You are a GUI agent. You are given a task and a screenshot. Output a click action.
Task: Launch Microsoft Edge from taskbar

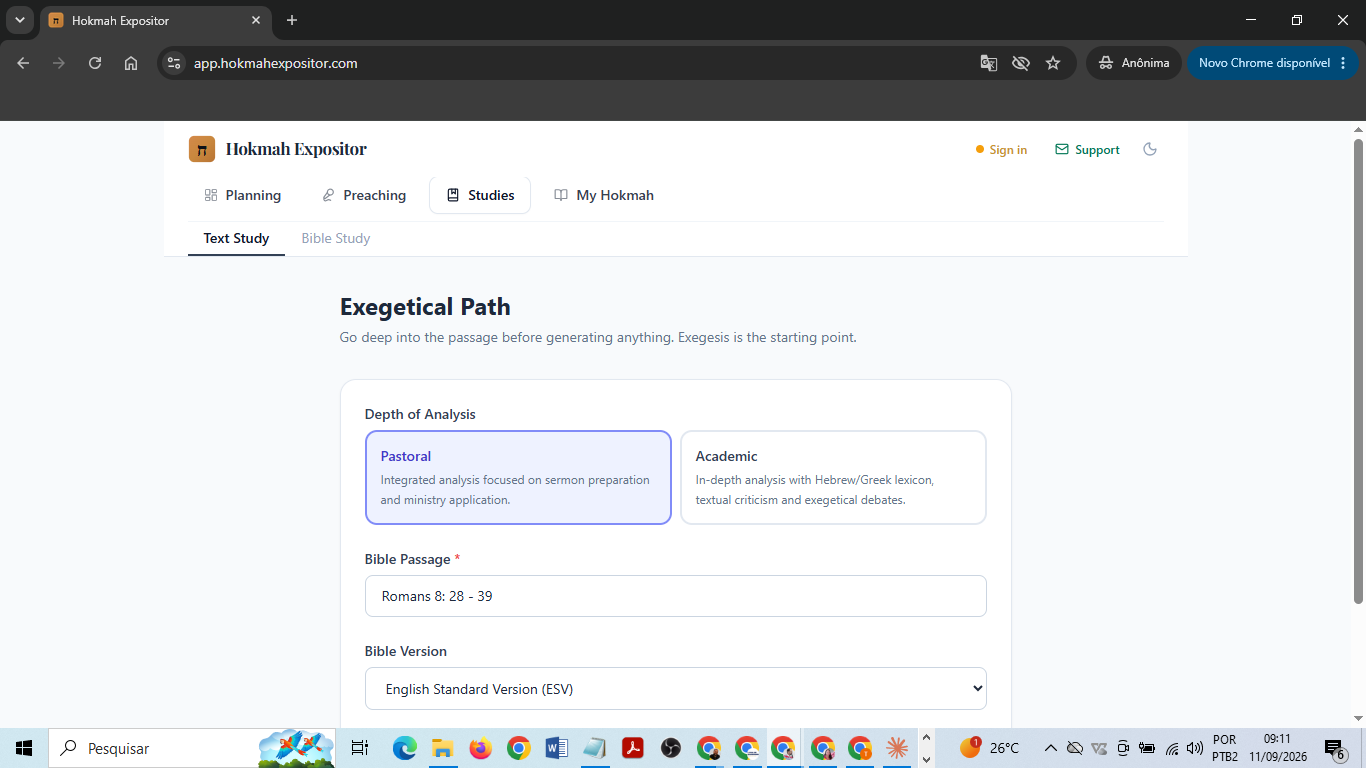pos(405,748)
